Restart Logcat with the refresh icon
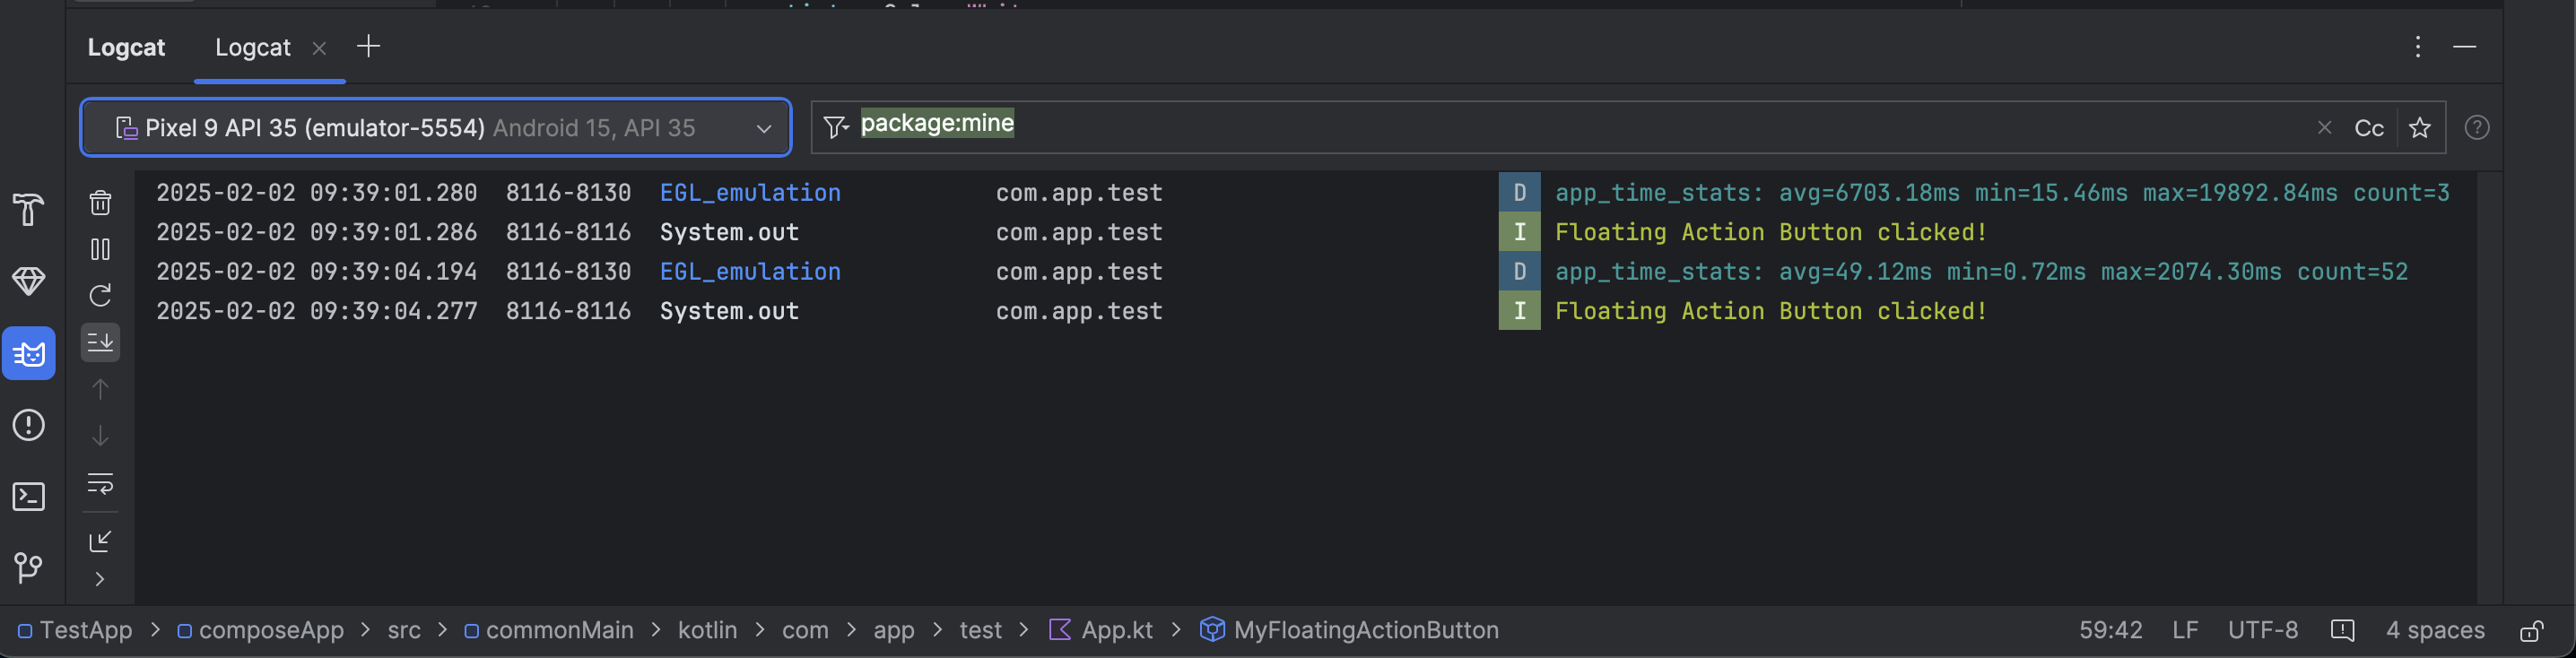Image resolution: width=2576 pixels, height=658 pixels. click(100, 296)
